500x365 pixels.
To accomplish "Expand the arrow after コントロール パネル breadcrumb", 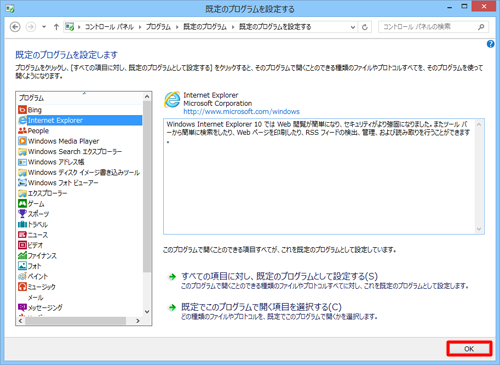I will point(140,27).
